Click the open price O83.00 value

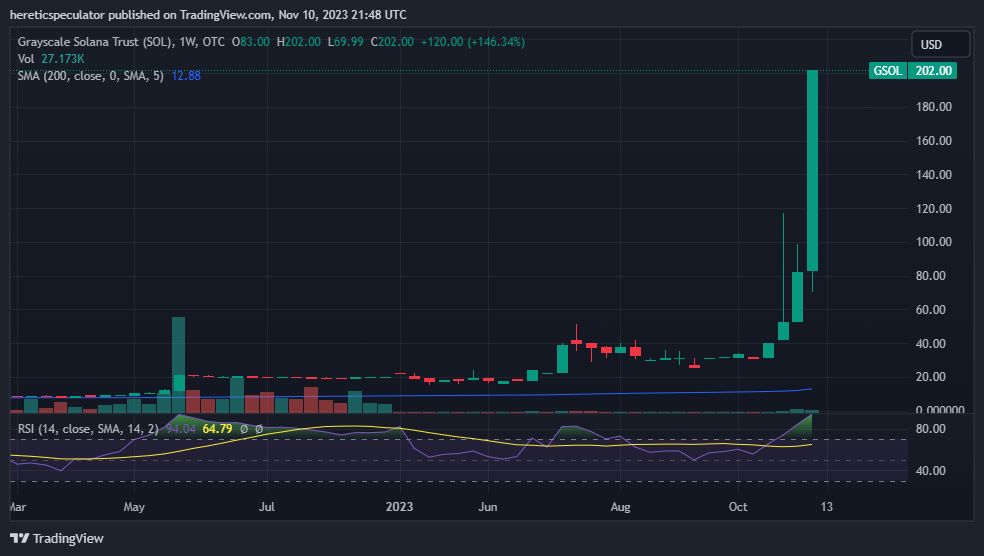(250, 42)
